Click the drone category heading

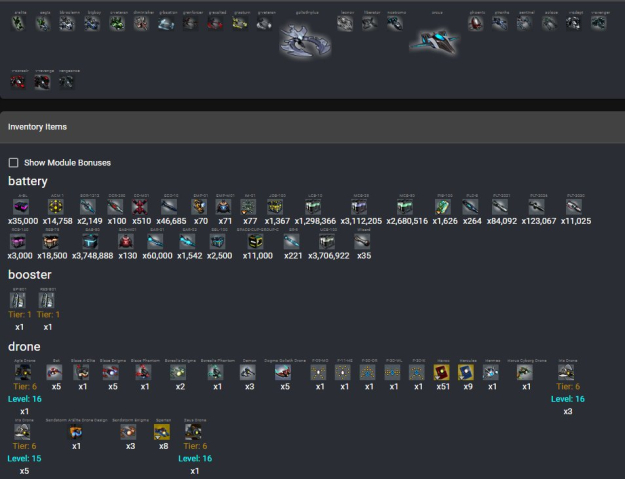[25, 346]
